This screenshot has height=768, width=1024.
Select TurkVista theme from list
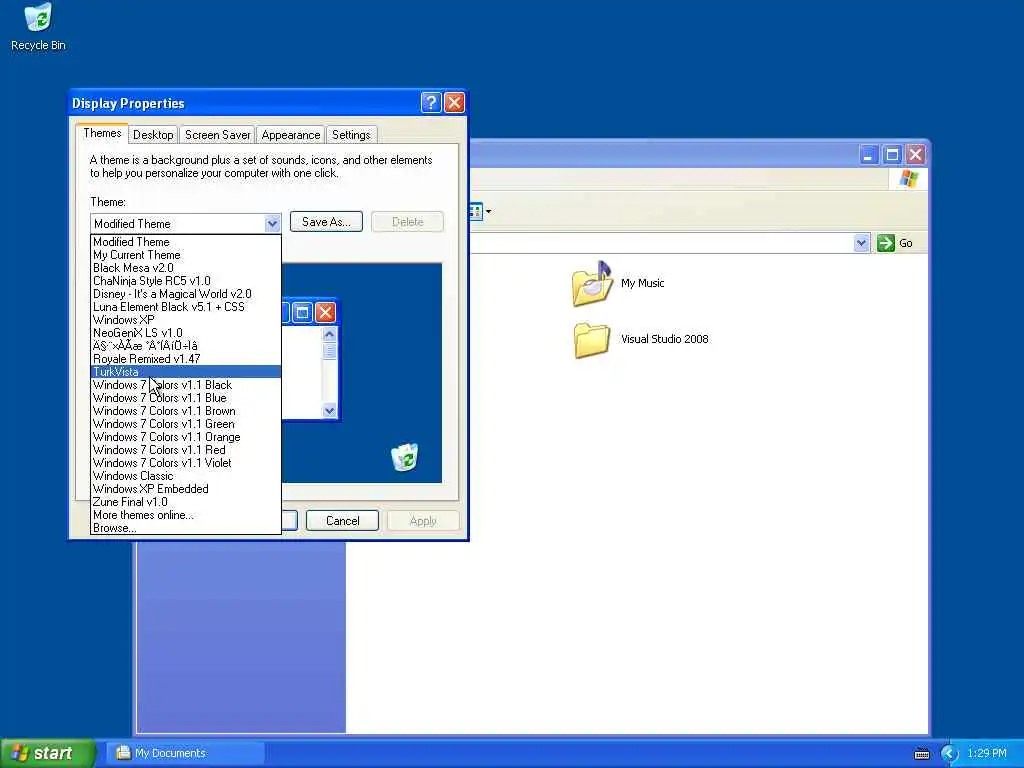(x=185, y=372)
